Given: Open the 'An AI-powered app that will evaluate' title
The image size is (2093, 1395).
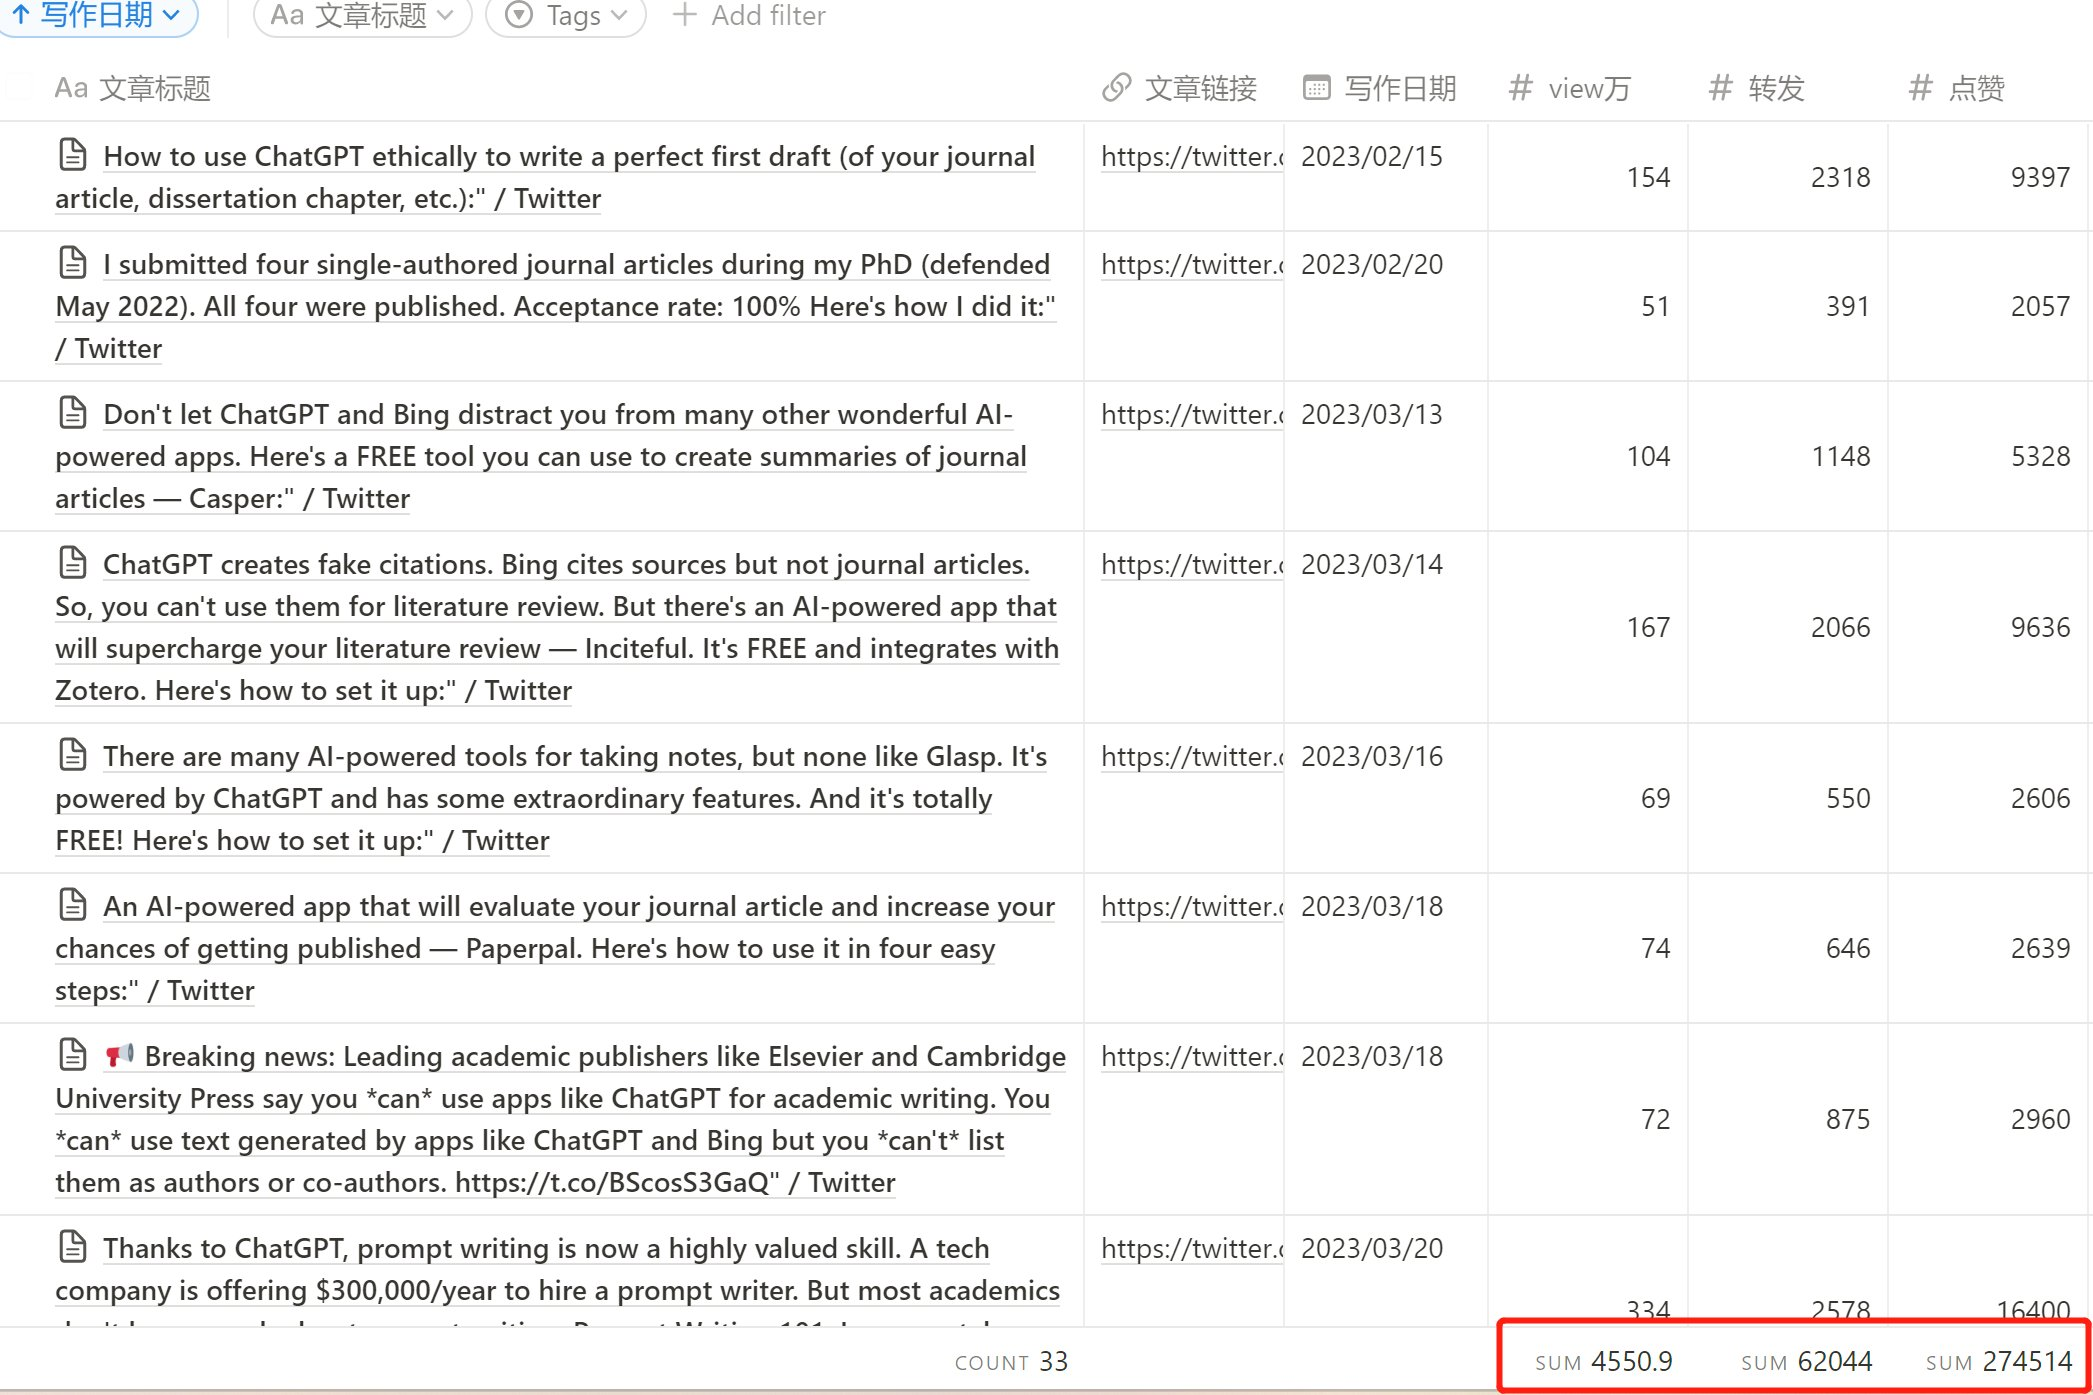Looking at the screenshot, I should tap(555, 948).
